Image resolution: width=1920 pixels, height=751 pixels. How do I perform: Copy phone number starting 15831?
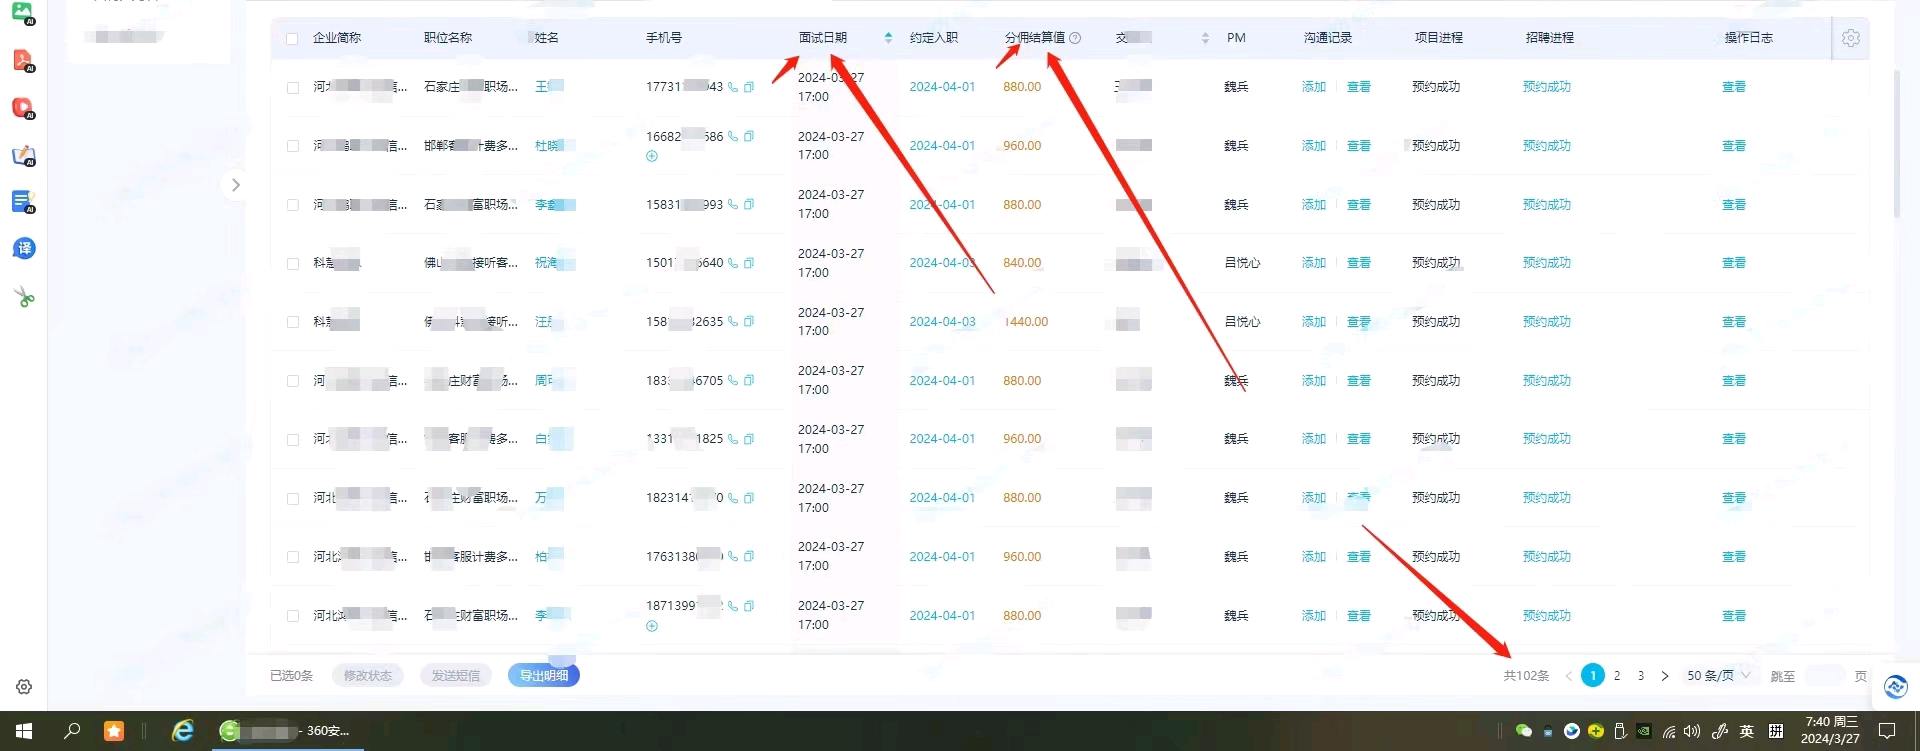[x=749, y=204]
